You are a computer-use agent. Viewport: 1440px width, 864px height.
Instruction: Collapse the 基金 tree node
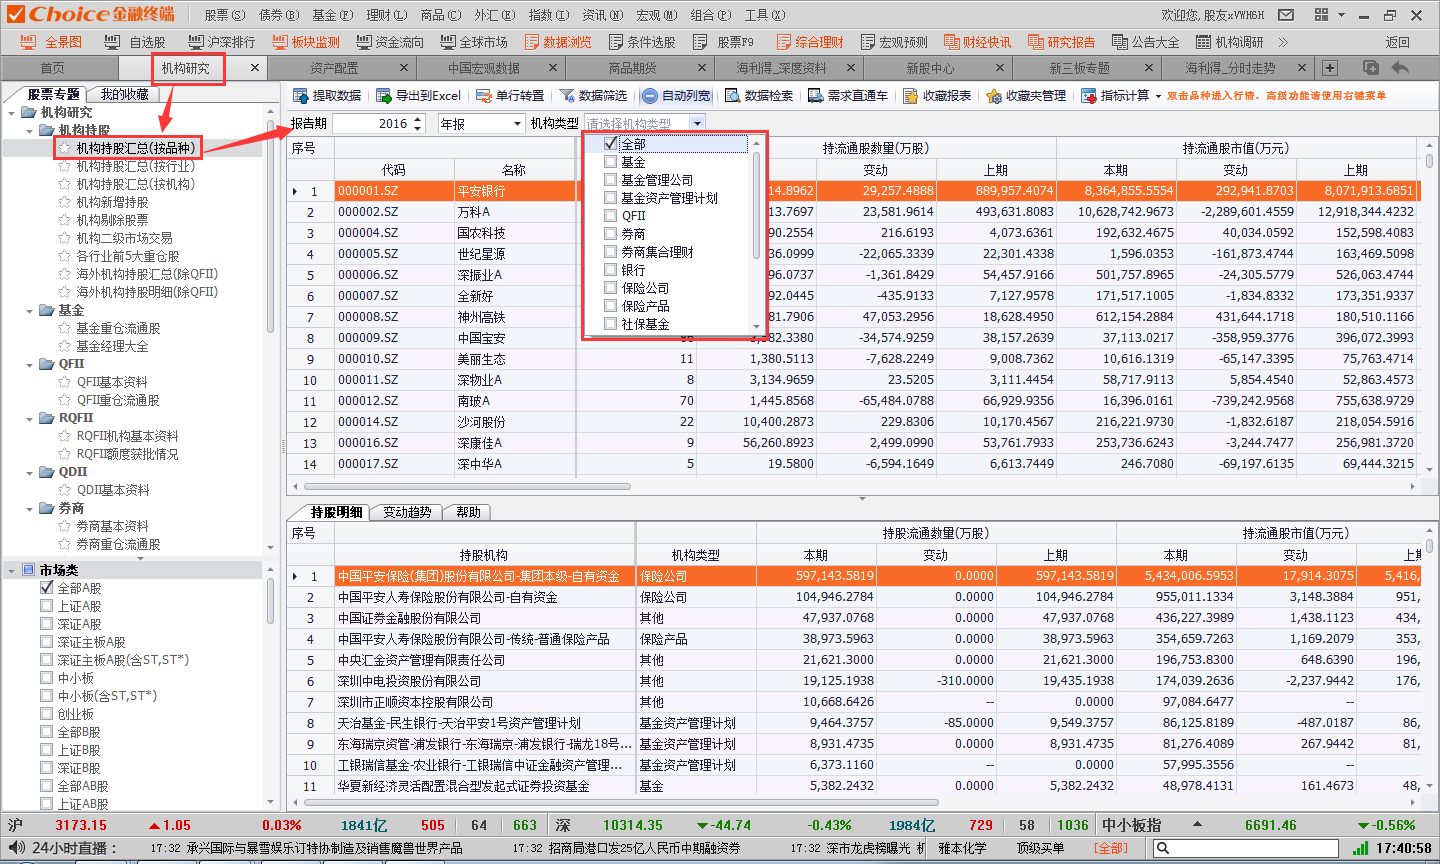[30, 311]
